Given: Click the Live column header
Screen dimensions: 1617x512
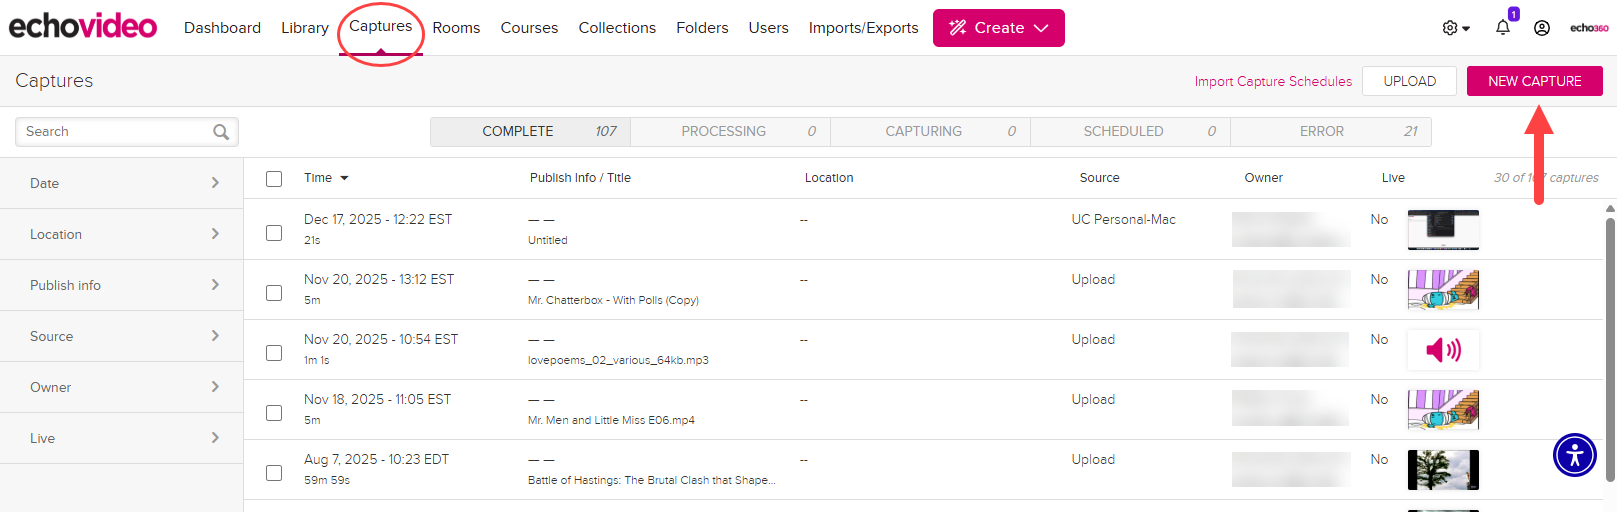Looking at the screenshot, I should pyautogui.click(x=1393, y=178).
